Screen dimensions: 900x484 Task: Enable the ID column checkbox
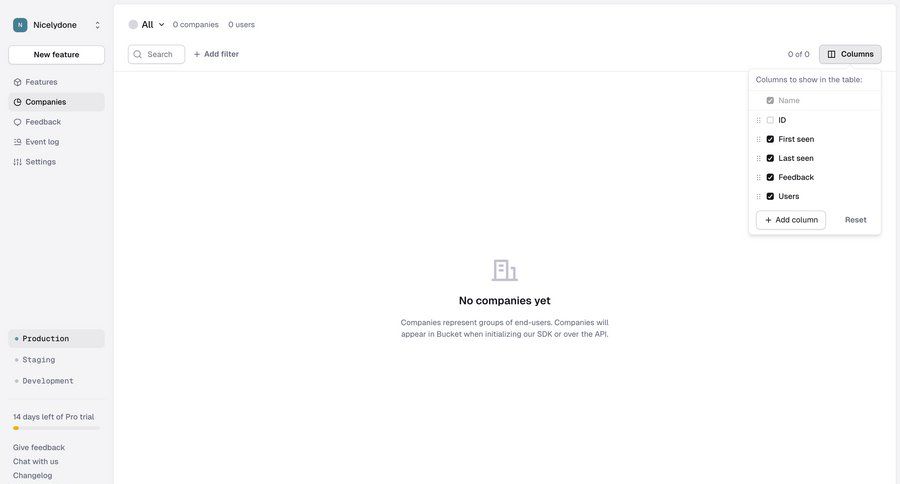point(770,120)
